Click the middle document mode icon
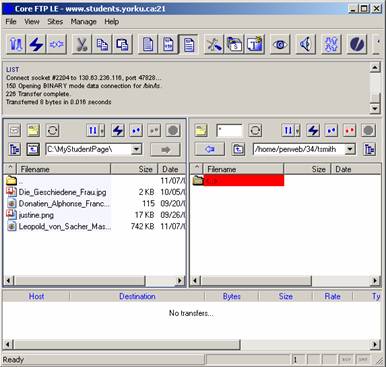 pyautogui.click(x=168, y=44)
